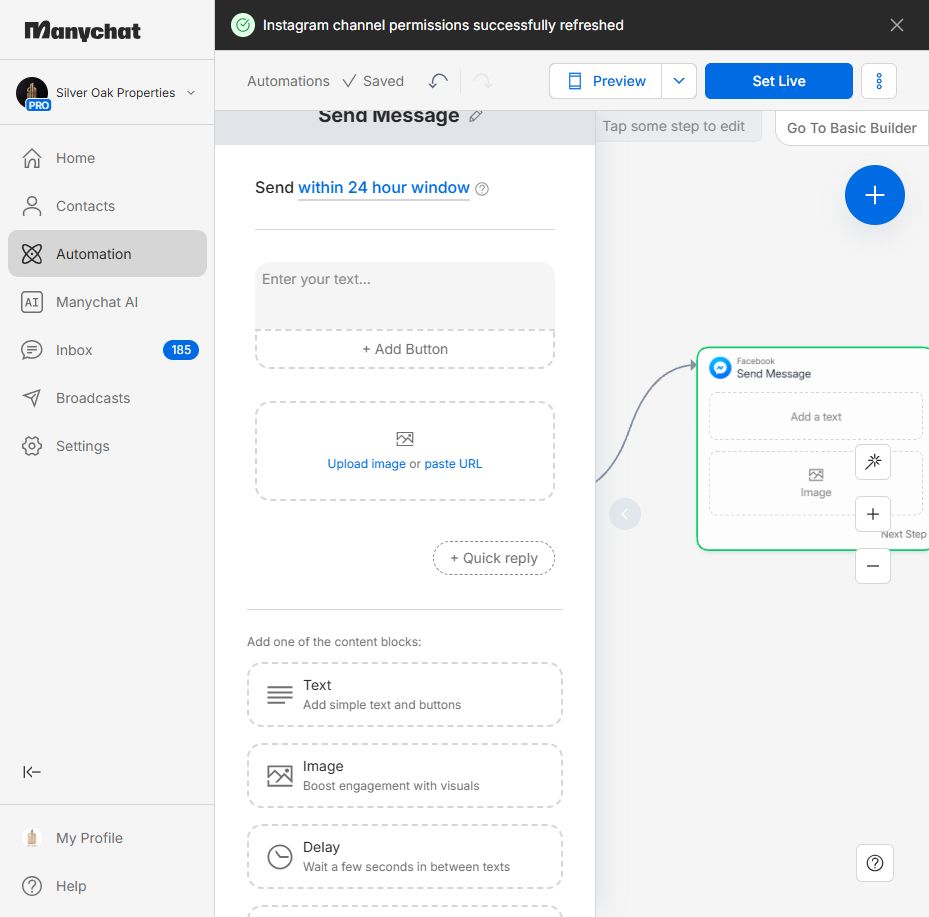The width and height of the screenshot is (929, 917).
Task: Click the Send Message node title
Action: pyautogui.click(x=774, y=374)
